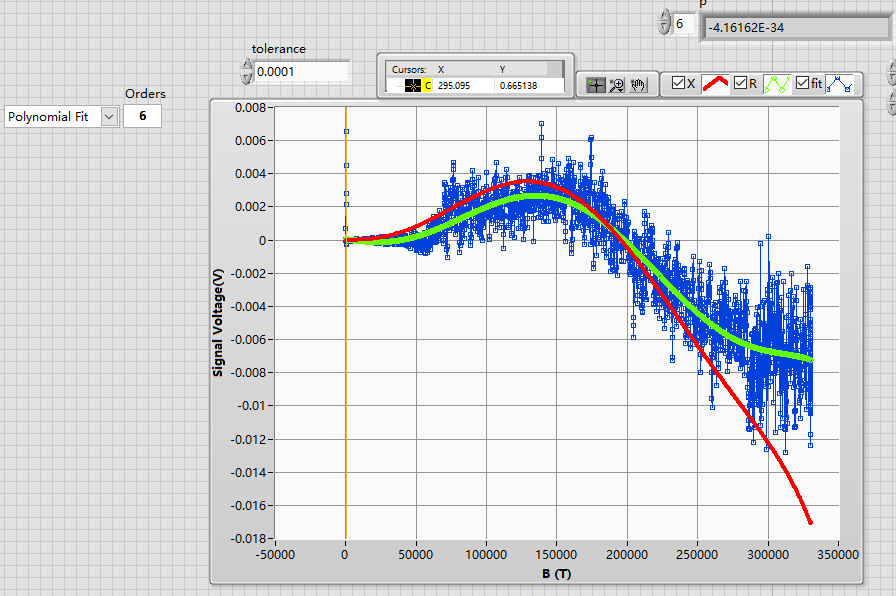This screenshot has height=596, width=896.
Task: Click the Orders value field
Action: pyautogui.click(x=142, y=116)
